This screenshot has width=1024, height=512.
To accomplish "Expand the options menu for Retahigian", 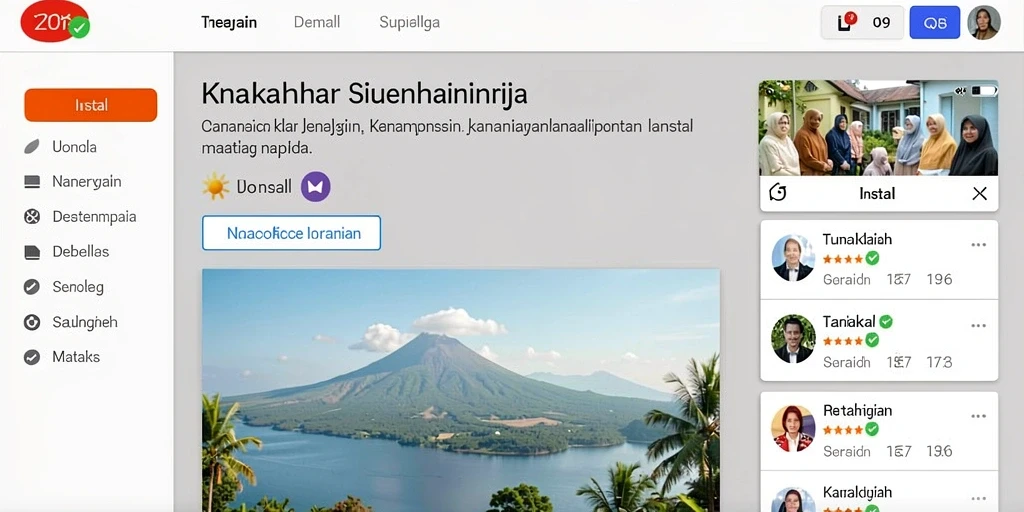I will tap(978, 416).
